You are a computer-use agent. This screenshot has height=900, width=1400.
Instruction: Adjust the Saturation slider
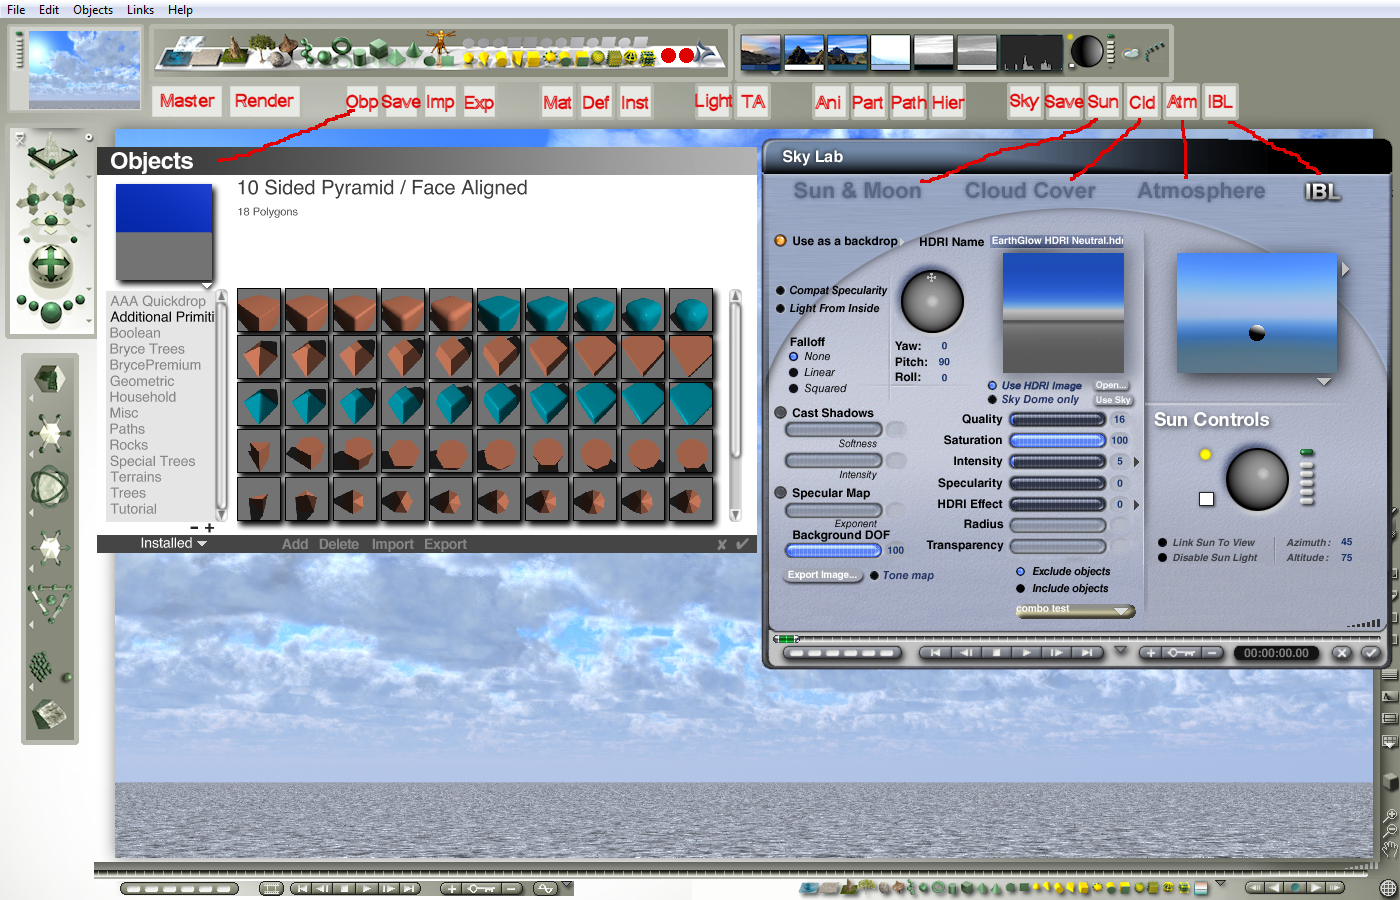click(x=1057, y=441)
